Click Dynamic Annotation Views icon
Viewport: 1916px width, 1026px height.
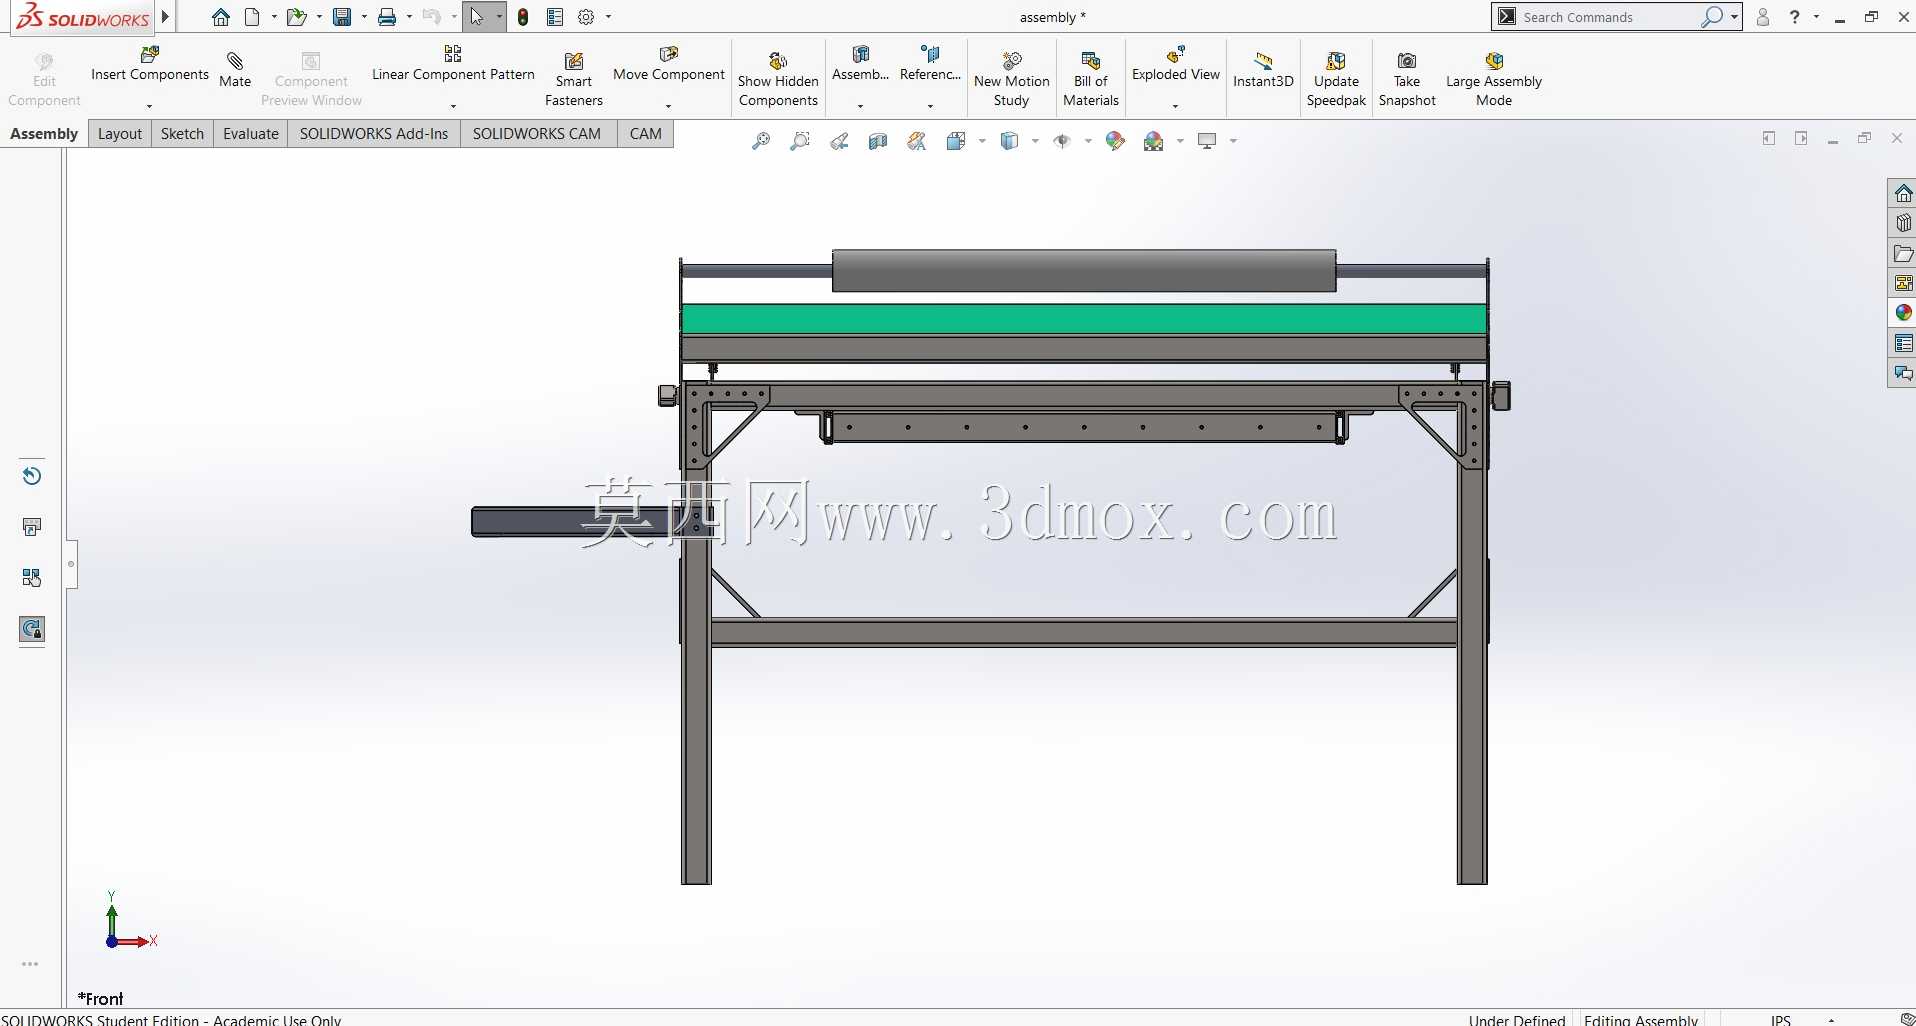917,141
